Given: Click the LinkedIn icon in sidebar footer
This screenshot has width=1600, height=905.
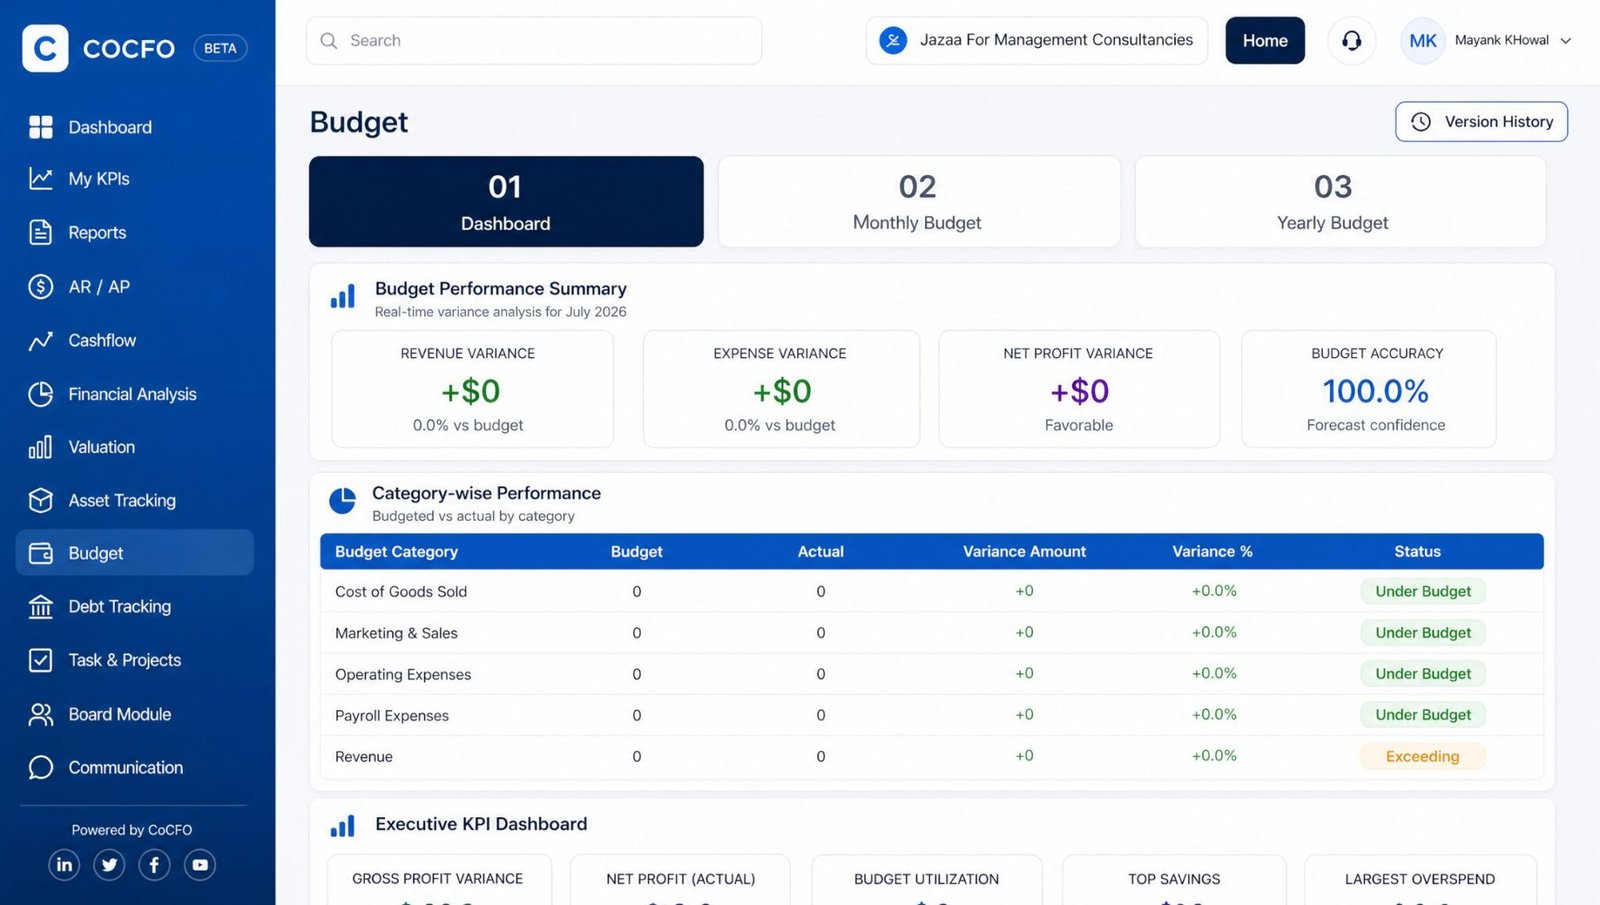Looking at the screenshot, I should pyautogui.click(x=64, y=865).
